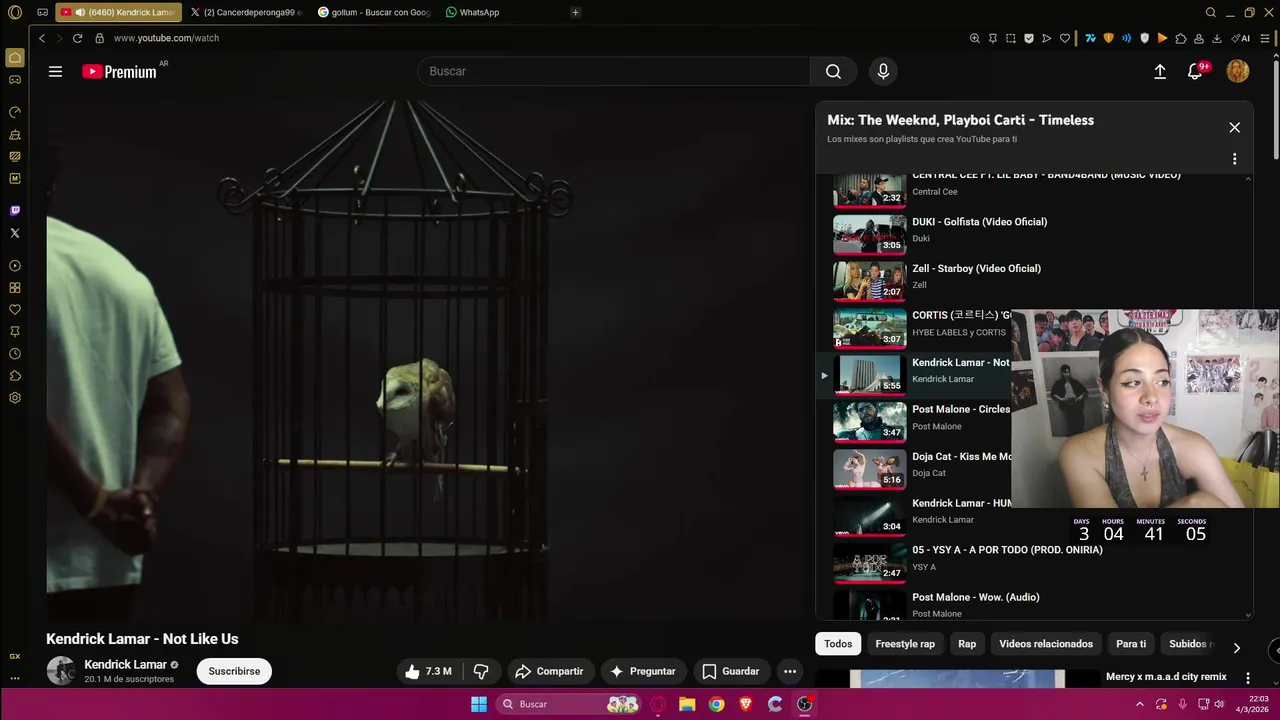This screenshot has height=720, width=1280.
Task: Open the Opera menu logo button
Action: pos(15,12)
